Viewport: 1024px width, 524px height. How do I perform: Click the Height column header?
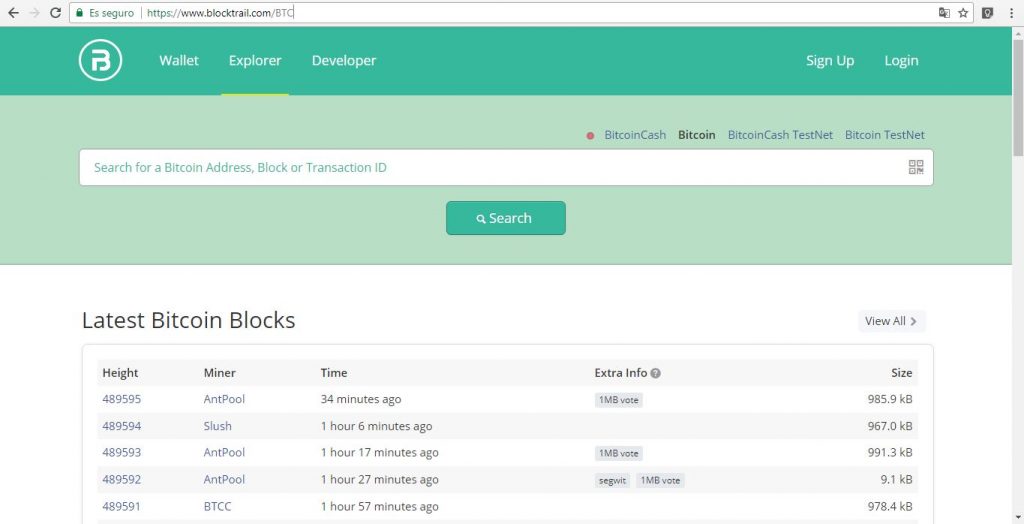[120, 373]
